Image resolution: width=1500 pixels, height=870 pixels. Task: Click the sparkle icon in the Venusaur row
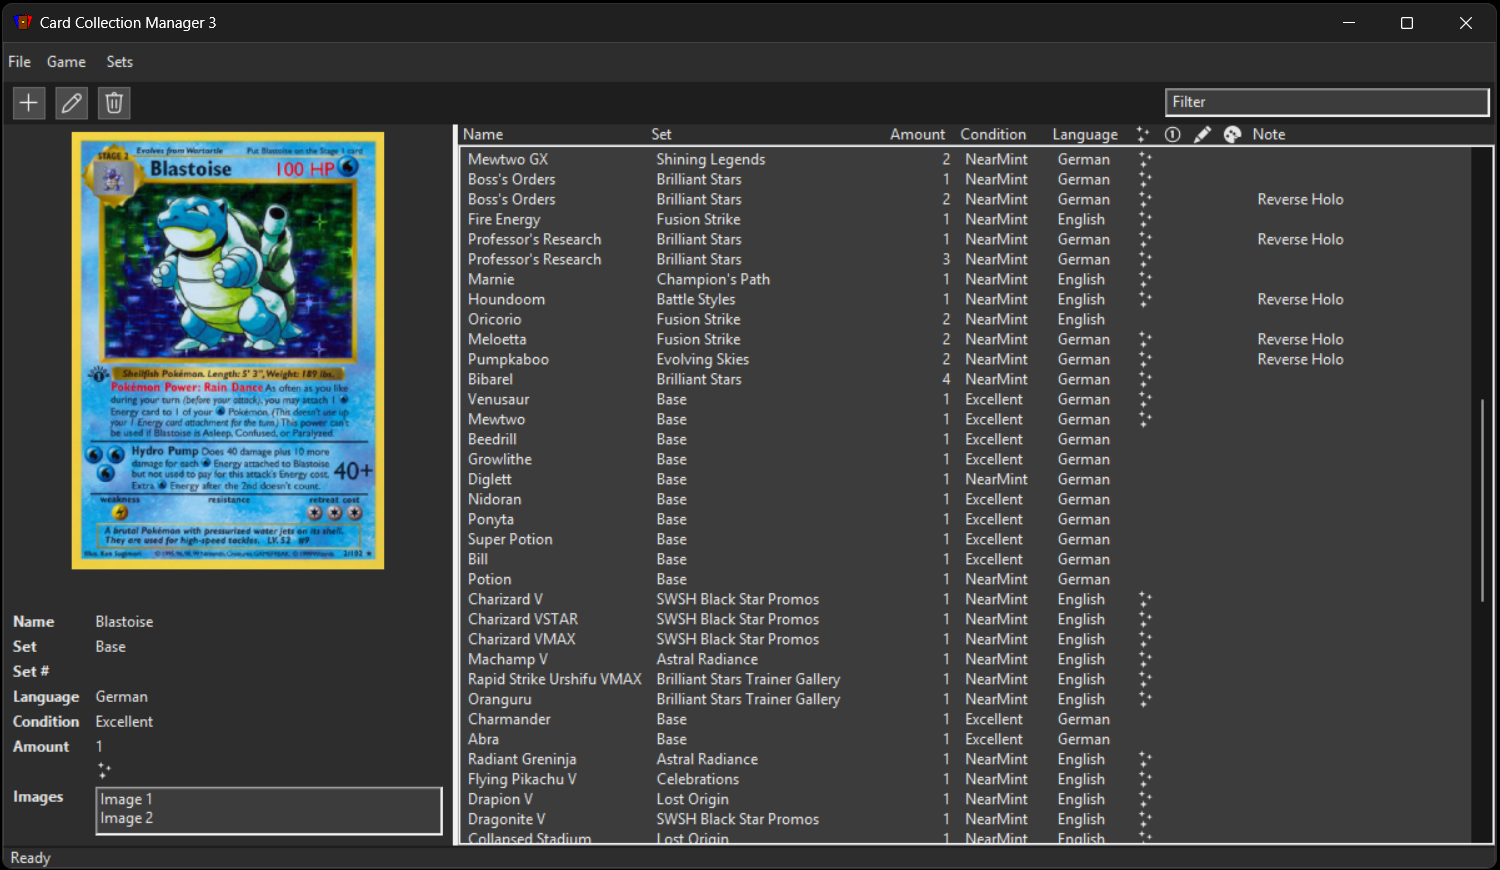pyautogui.click(x=1145, y=399)
